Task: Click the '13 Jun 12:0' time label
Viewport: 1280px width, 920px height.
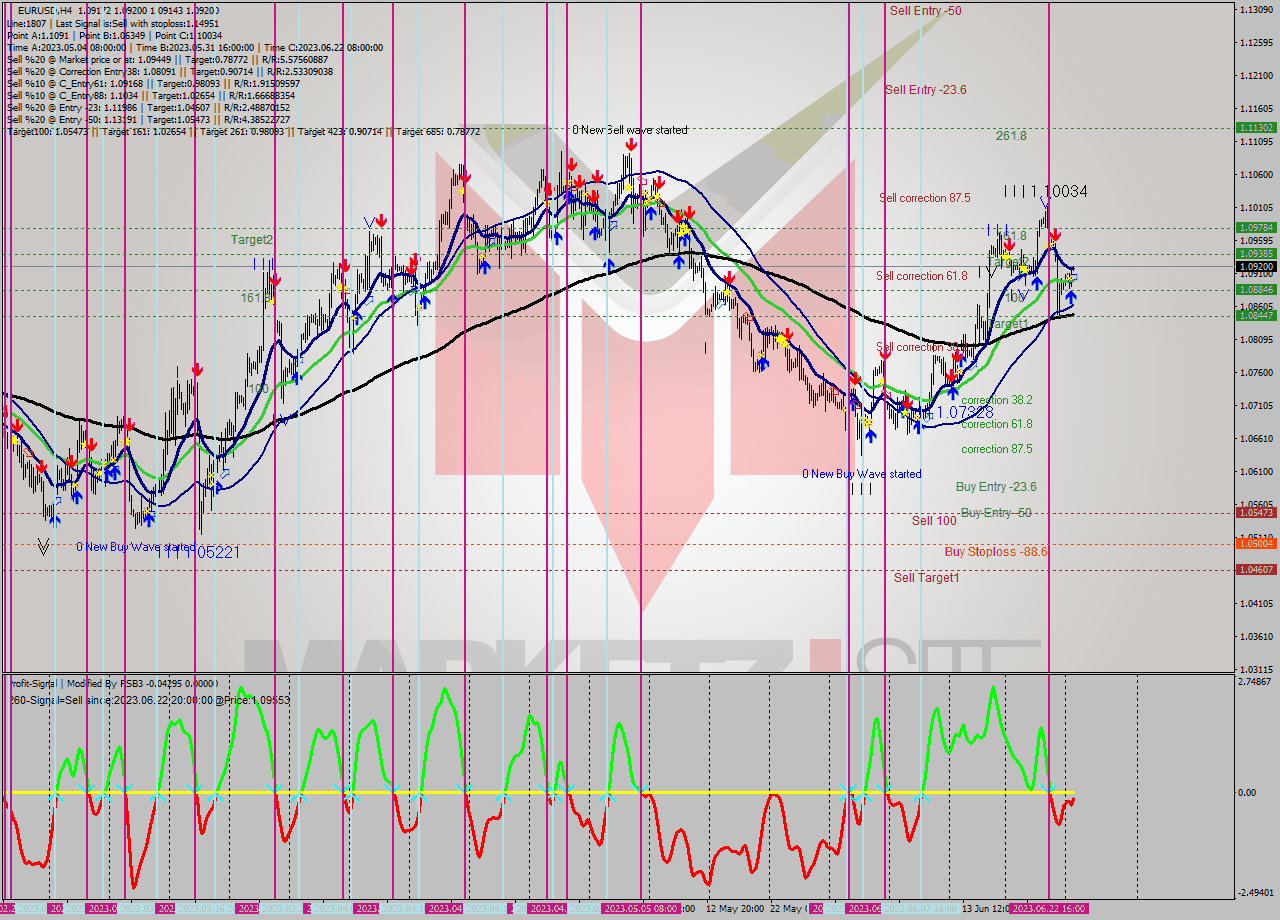Action: tap(986, 909)
